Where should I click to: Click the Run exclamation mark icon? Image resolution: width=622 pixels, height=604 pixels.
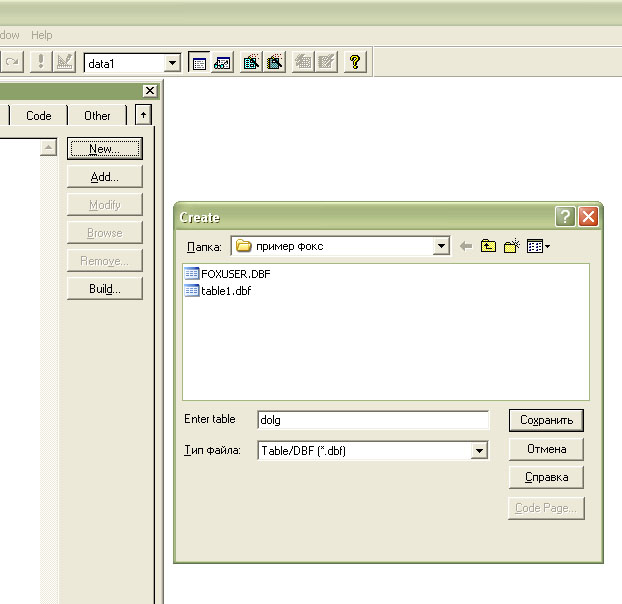tap(41, 62)
